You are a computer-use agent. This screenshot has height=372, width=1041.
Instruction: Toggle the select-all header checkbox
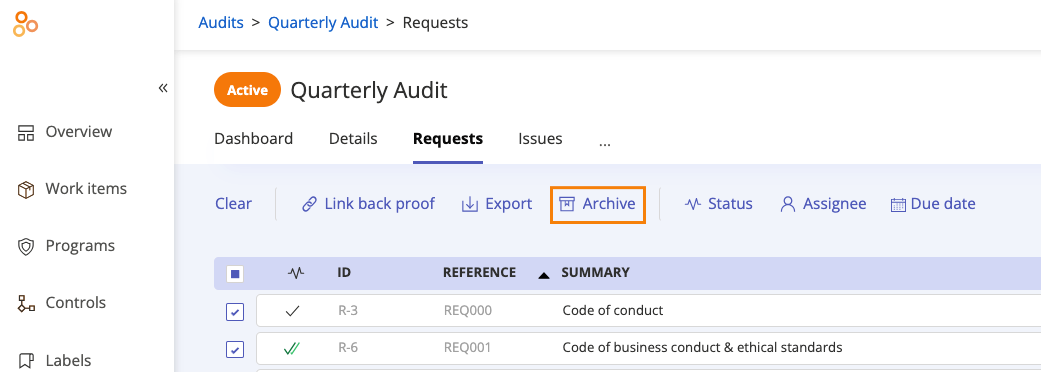(x=235, y=273)
